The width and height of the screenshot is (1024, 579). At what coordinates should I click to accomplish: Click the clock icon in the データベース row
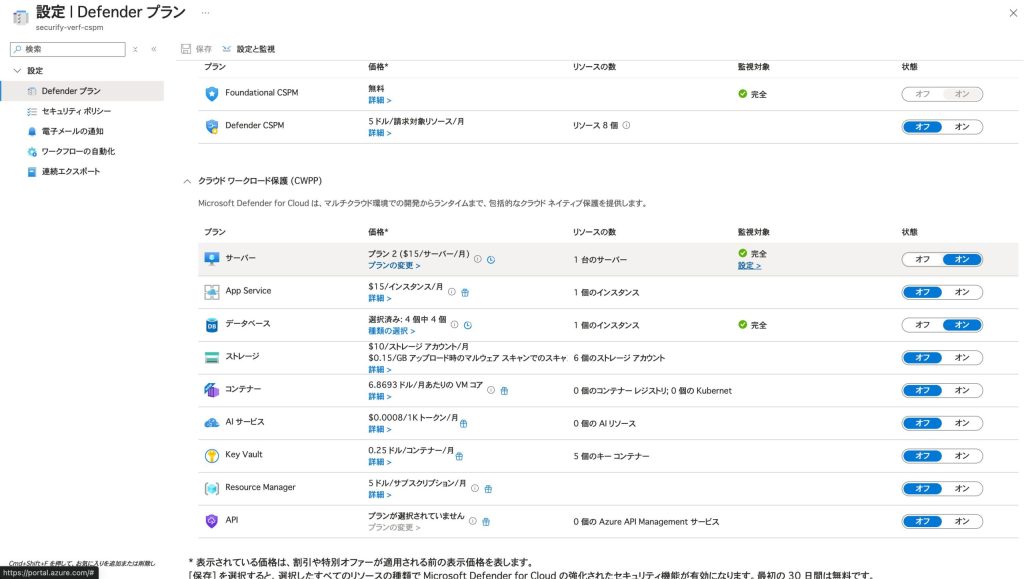coord(468,325)
